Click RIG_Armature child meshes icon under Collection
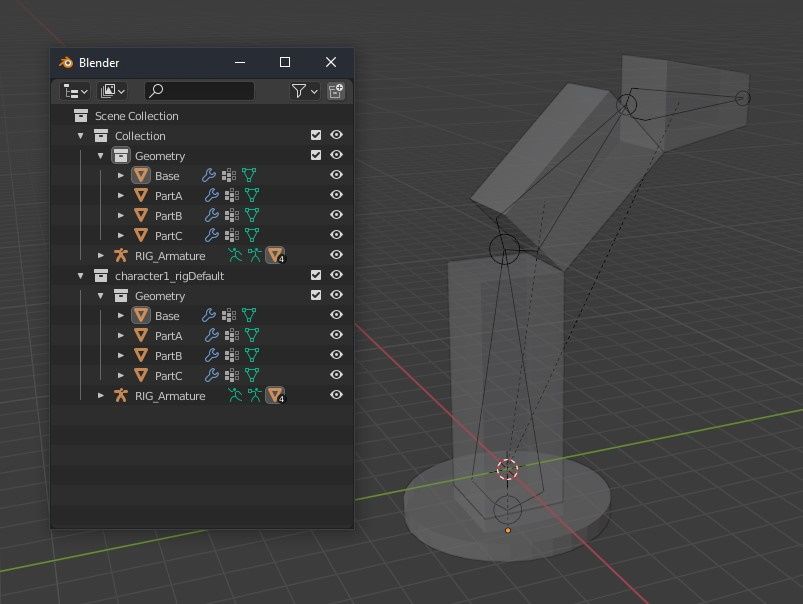 tap(276, 255)
